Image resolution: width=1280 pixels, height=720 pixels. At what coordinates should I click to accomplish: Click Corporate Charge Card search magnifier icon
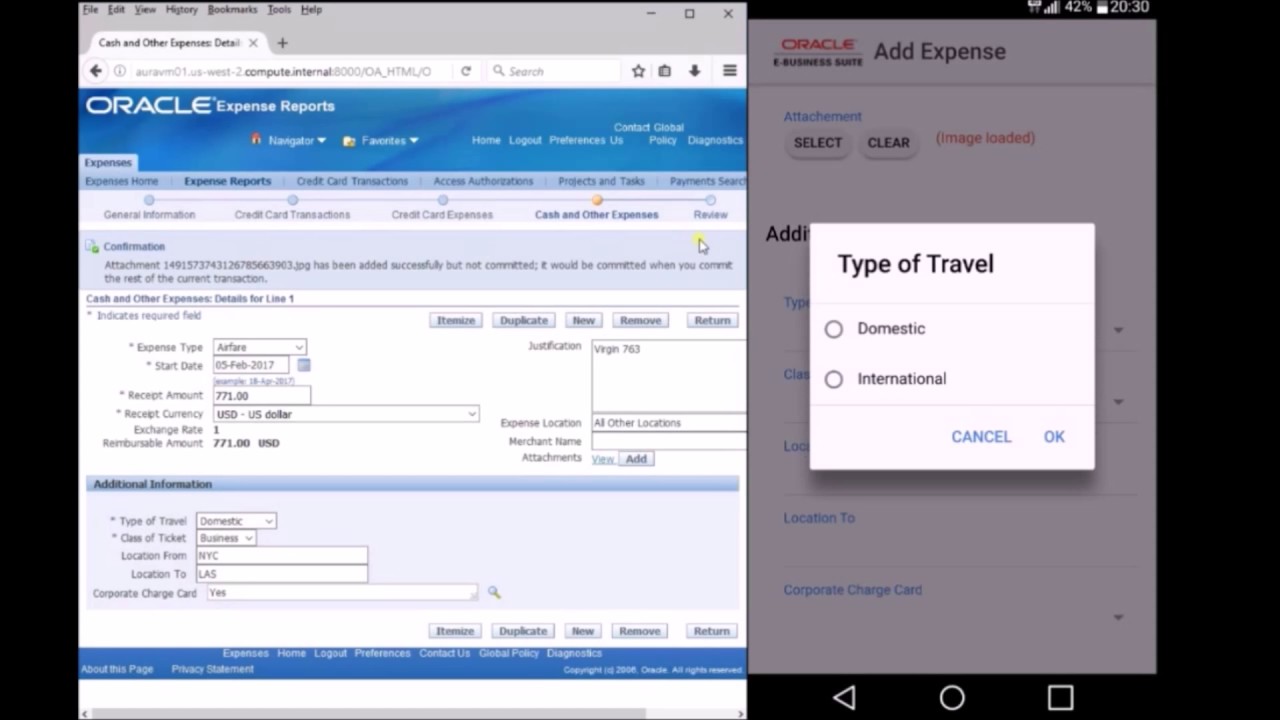click(x=493, y=593)
